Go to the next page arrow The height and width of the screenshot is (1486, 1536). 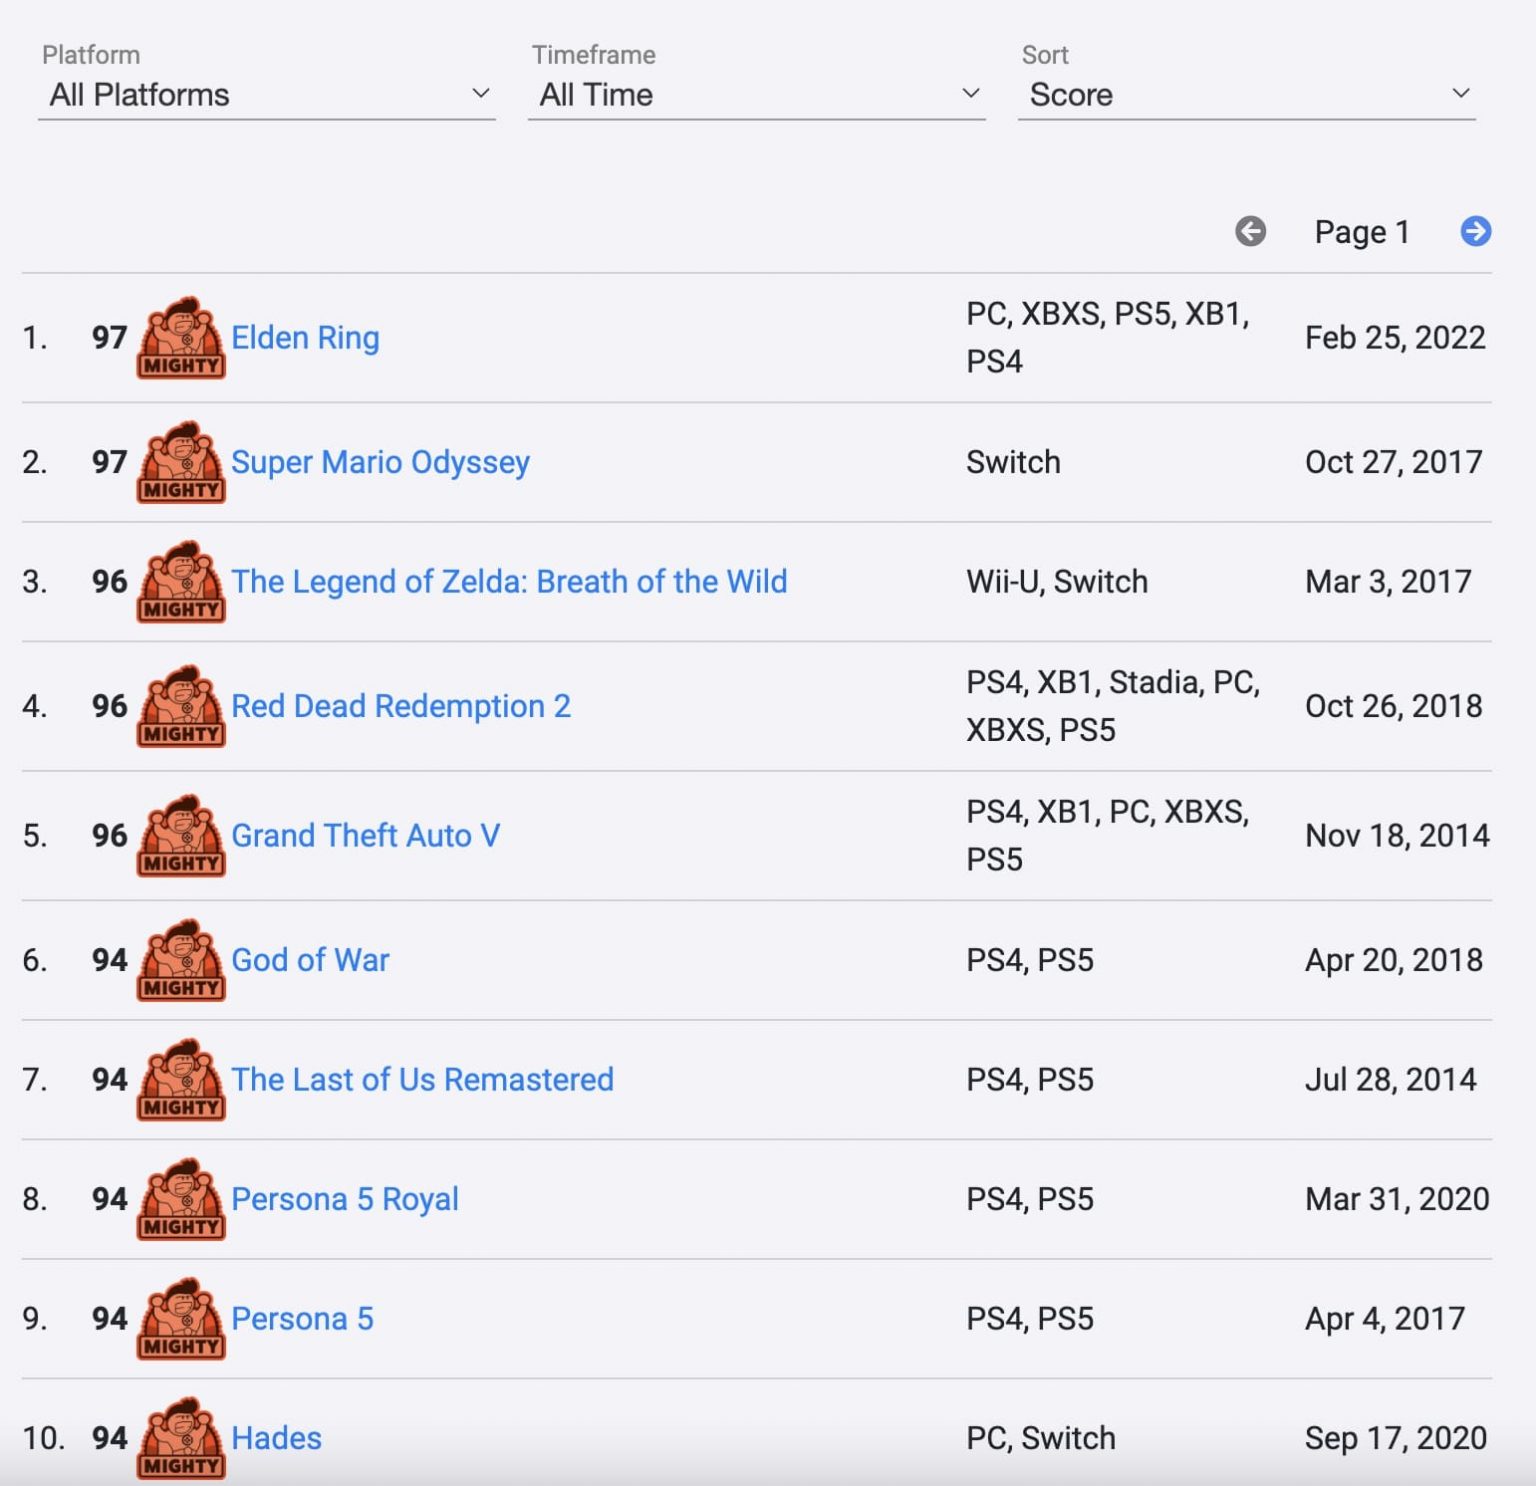(1475, 231)
